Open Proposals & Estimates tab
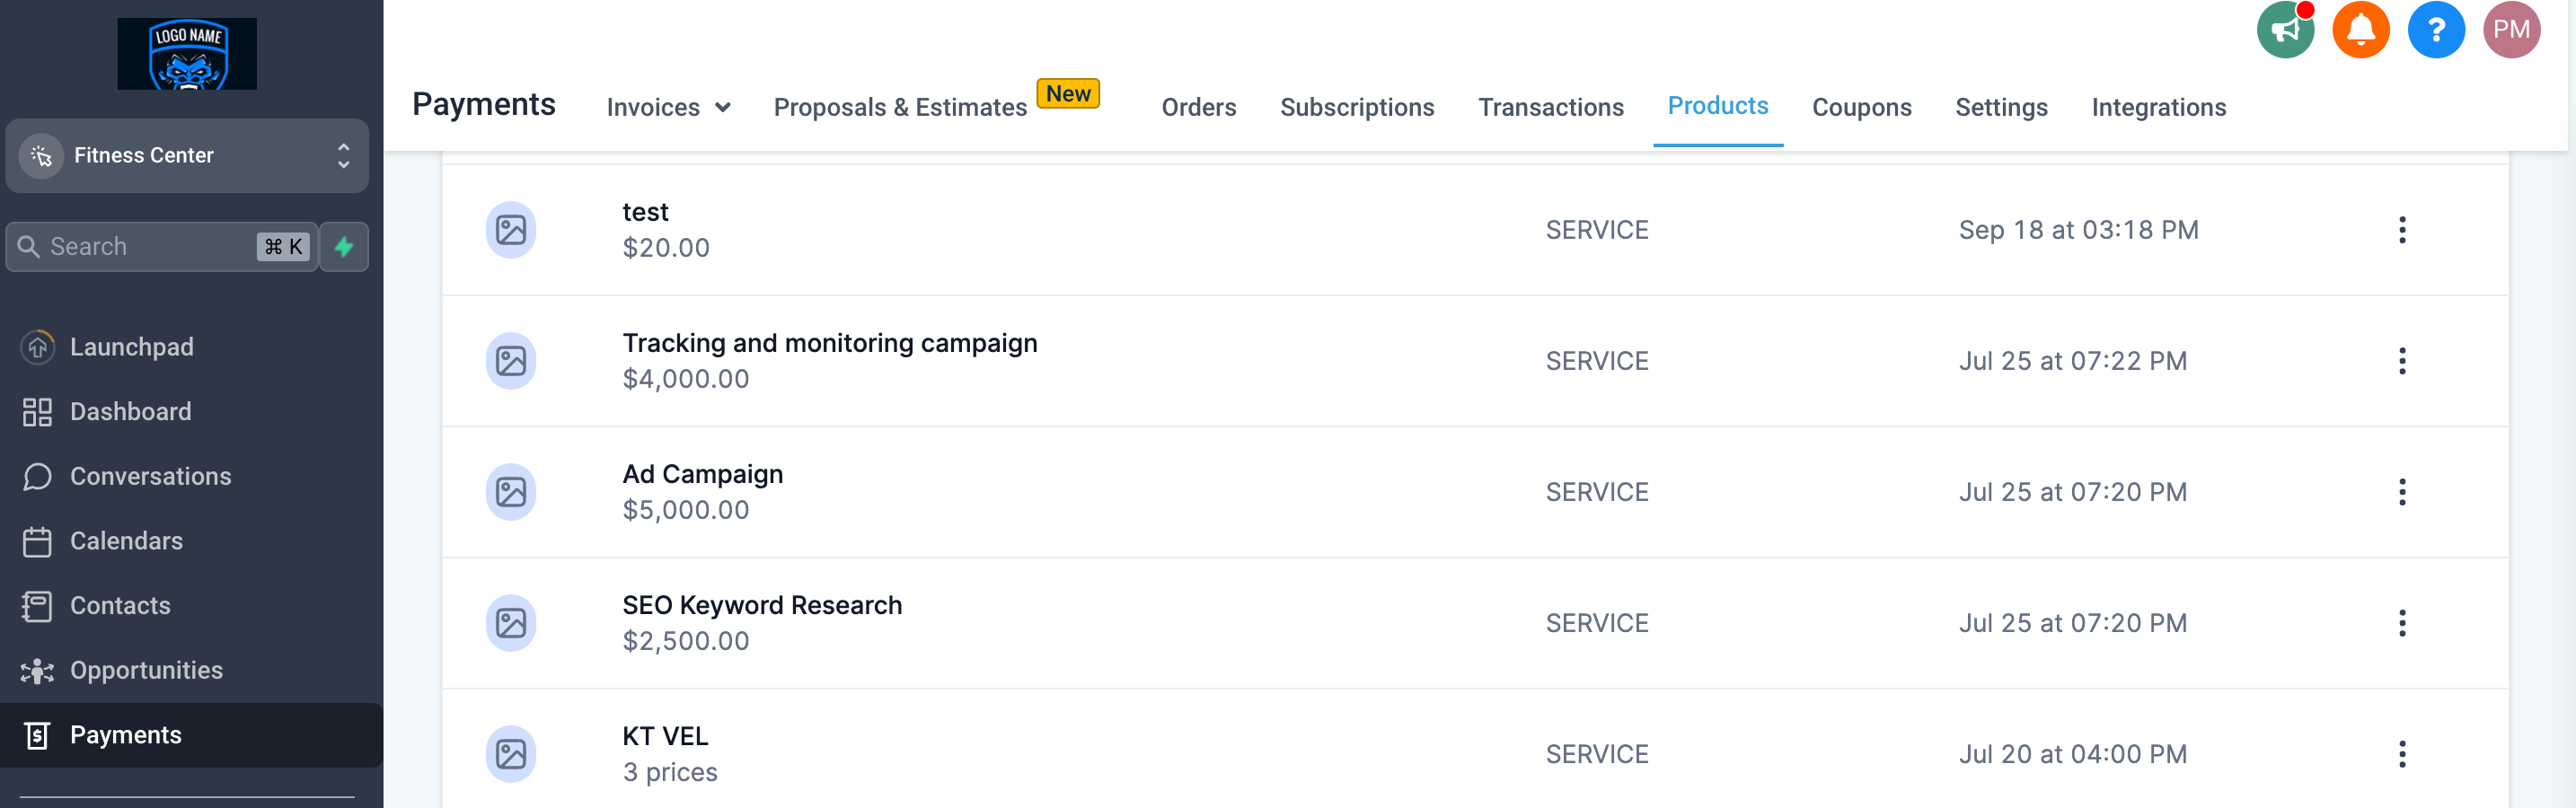2576x808 pixels. coord(900,107)
